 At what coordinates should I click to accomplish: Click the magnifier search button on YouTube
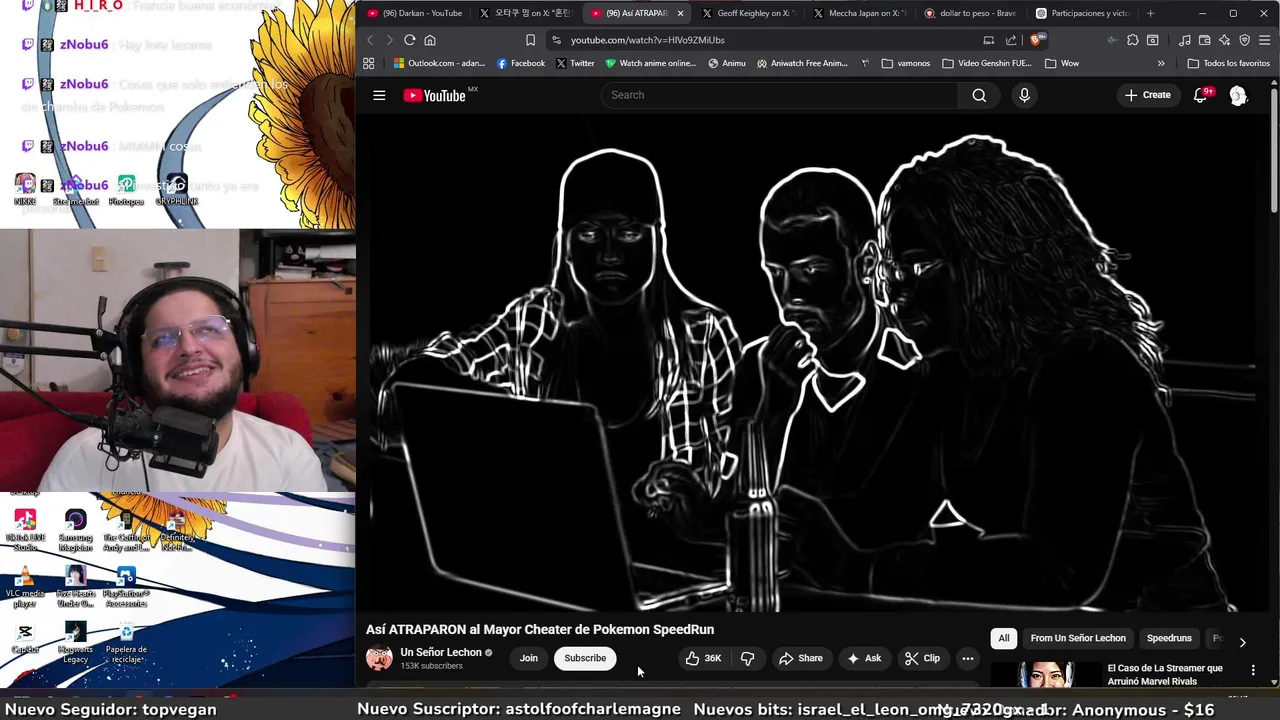[979, 95]
